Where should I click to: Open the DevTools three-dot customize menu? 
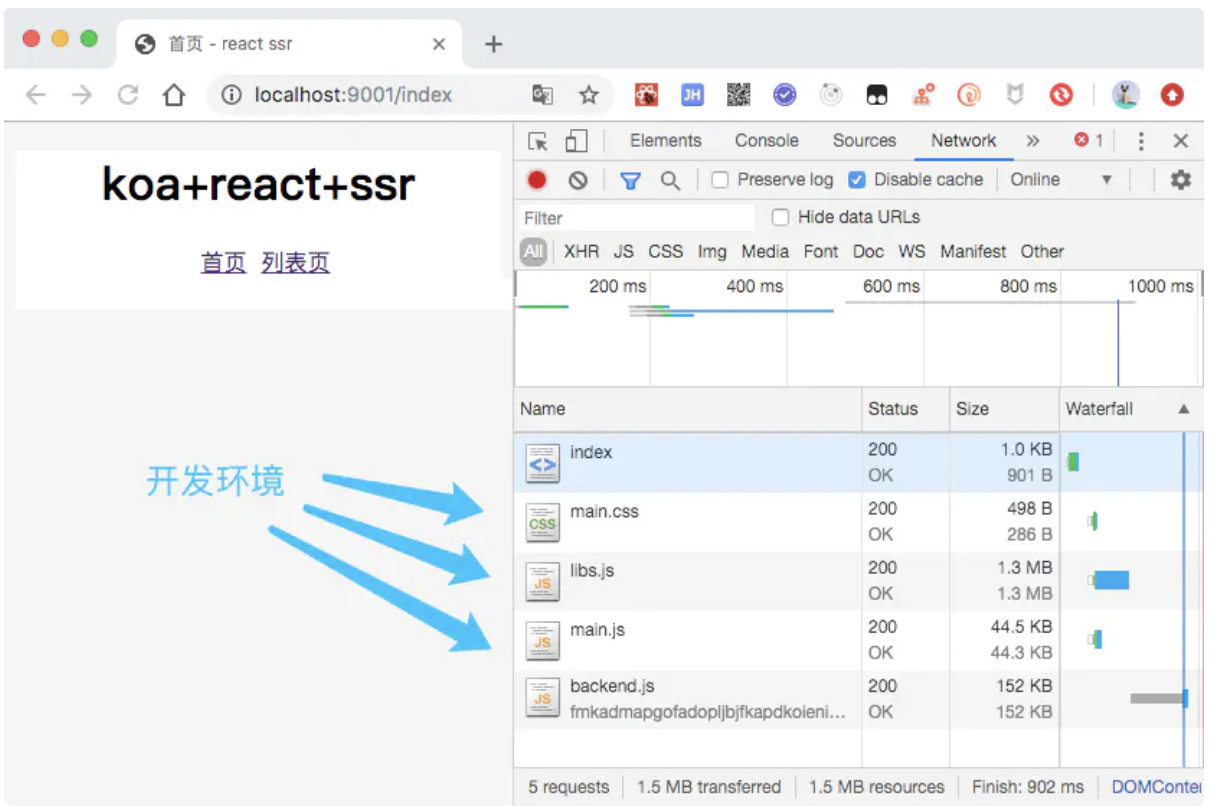click(x=1140, y=141)
